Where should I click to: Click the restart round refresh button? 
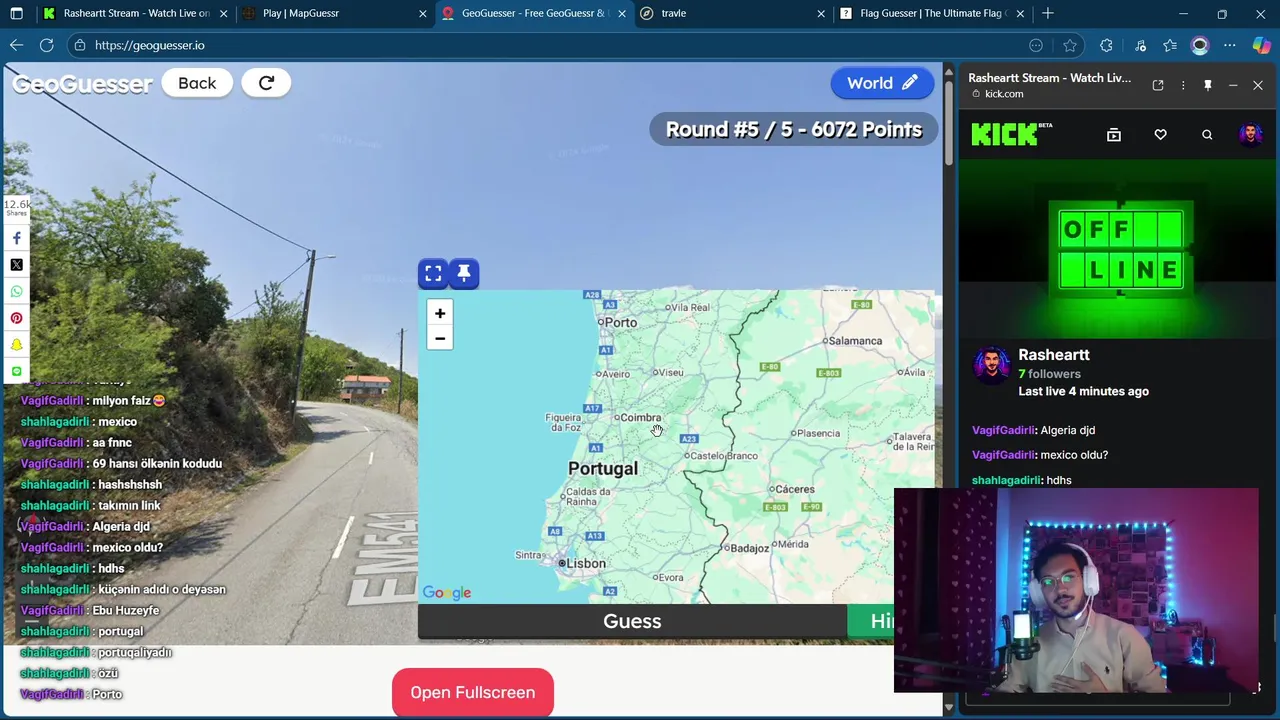pos(266,83)
